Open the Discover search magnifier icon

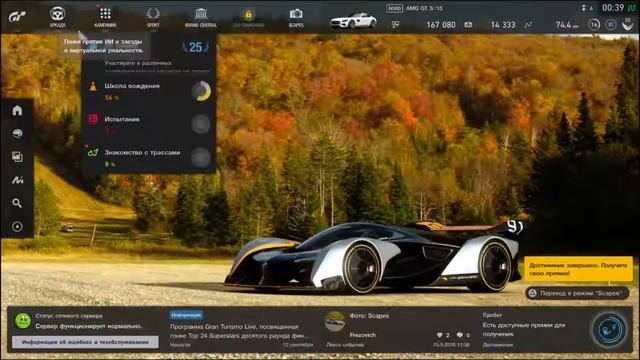pyautogui.click(x=17, y=203)
